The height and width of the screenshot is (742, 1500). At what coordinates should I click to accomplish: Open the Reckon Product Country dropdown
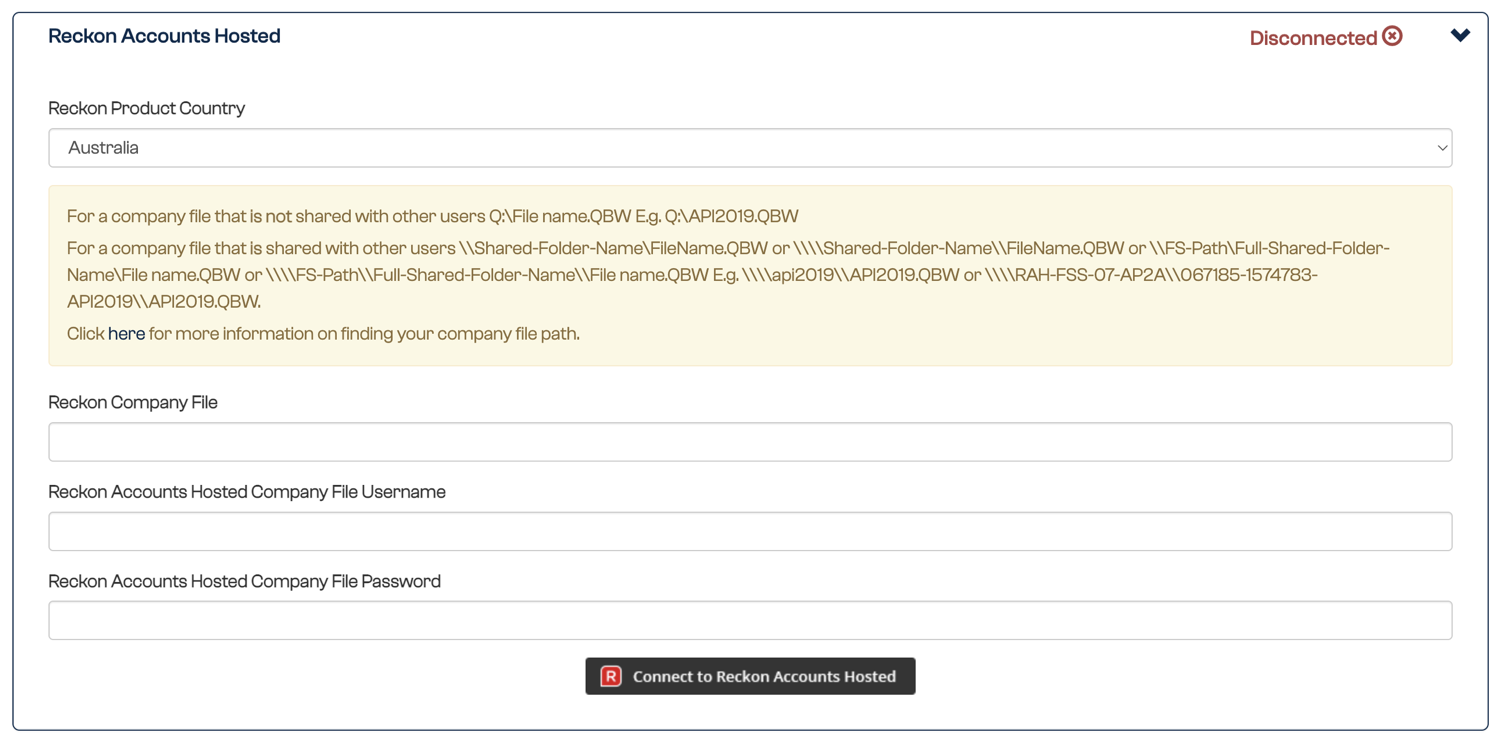[x=750, y=148]
